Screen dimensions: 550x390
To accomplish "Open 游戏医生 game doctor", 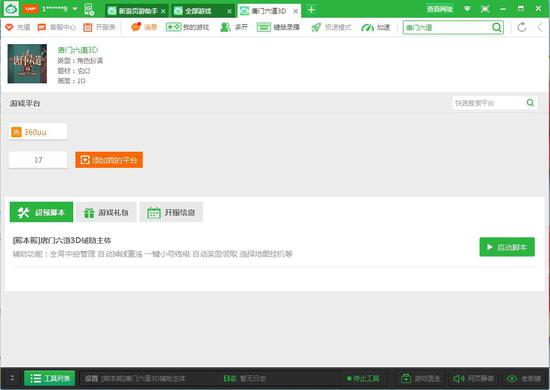I will coord(421,378).
